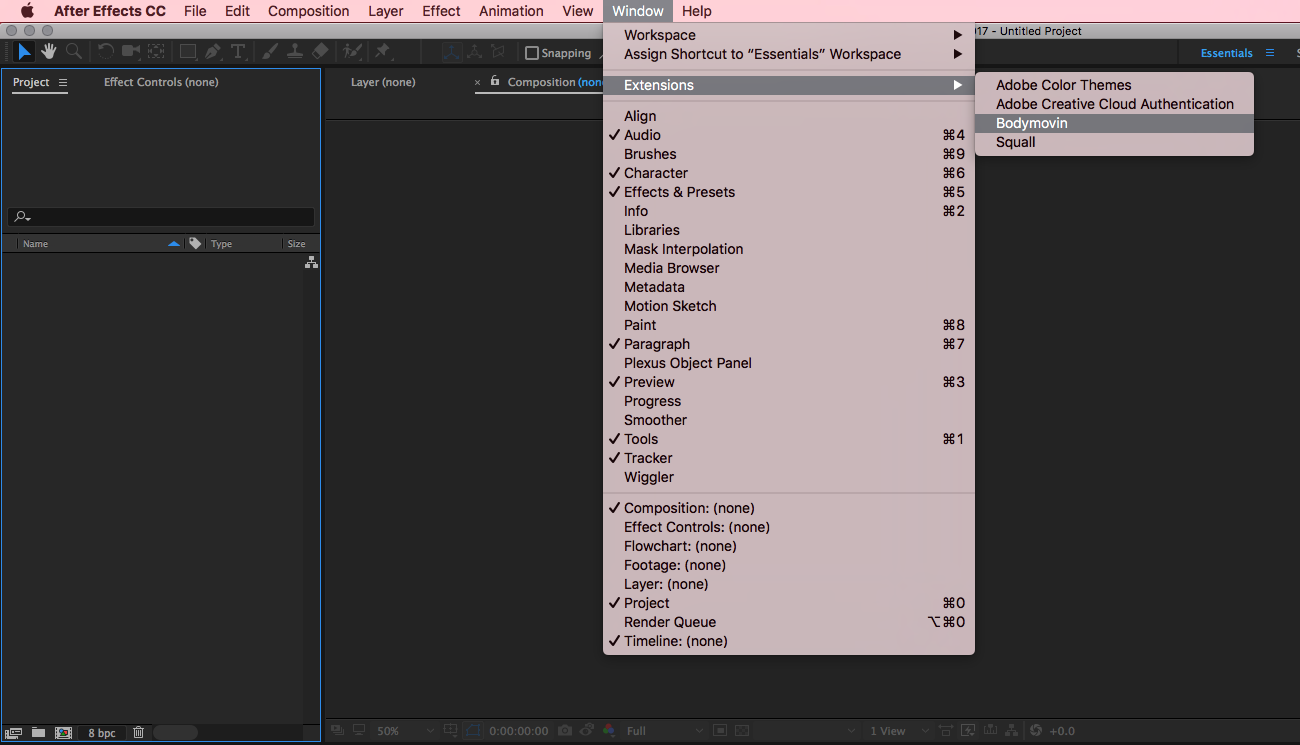Open the Project panel hamburger menu
This screenshot has height=745, width=1300.
coord(63,82)
